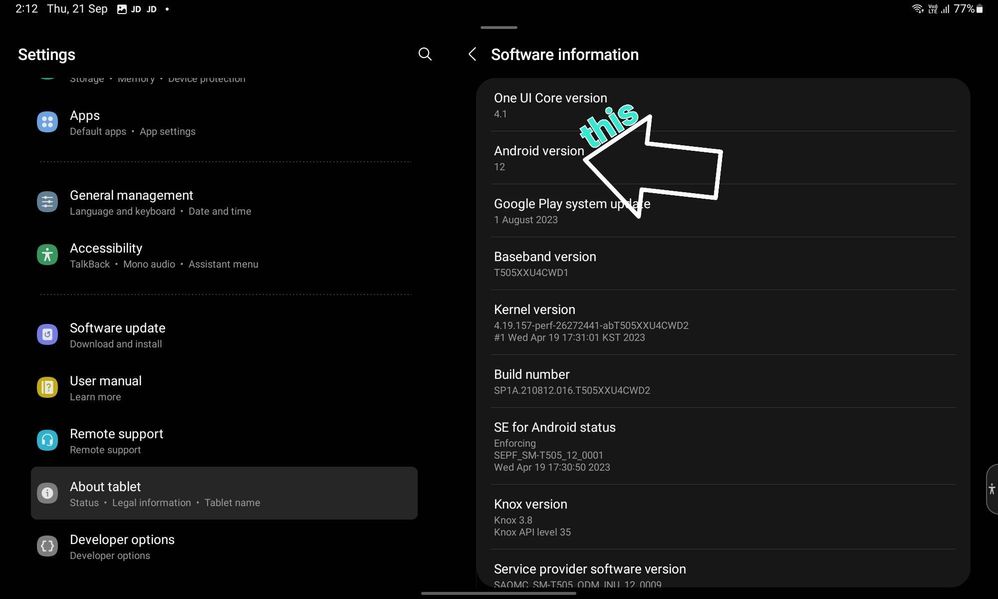Open the floating accessibility shortcut button
This screenshot has width=998, height=599.
point(992,489)
